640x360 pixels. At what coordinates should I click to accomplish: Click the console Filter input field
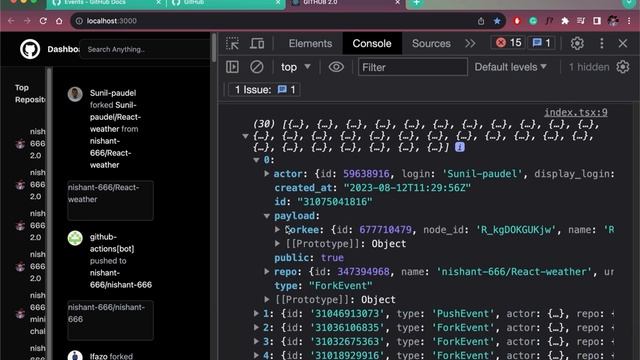[x=413, y=67]
